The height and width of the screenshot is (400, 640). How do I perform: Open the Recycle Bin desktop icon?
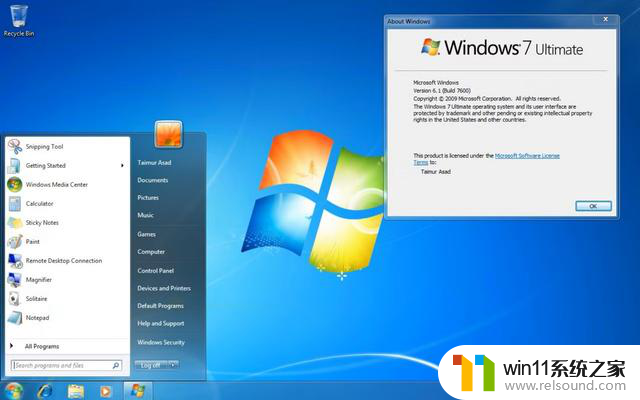(18, 21)
